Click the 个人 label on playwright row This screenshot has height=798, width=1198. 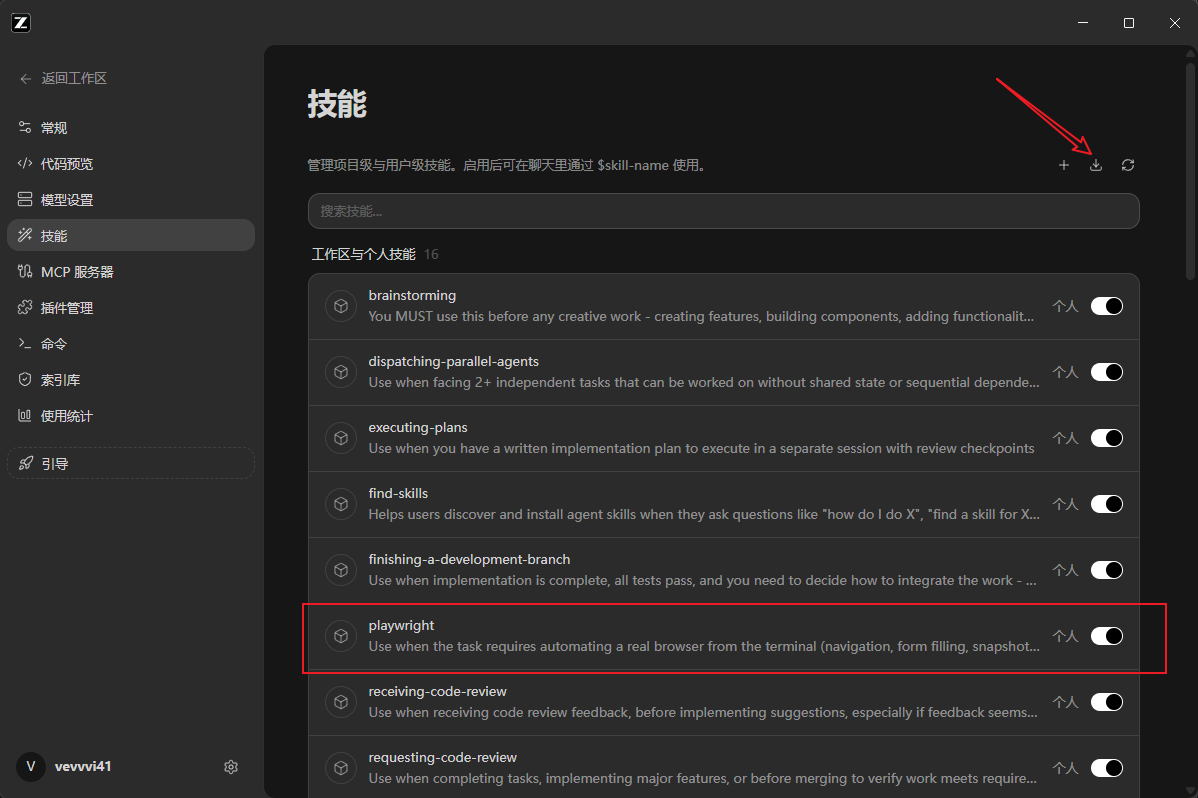tap(1065, 636)
